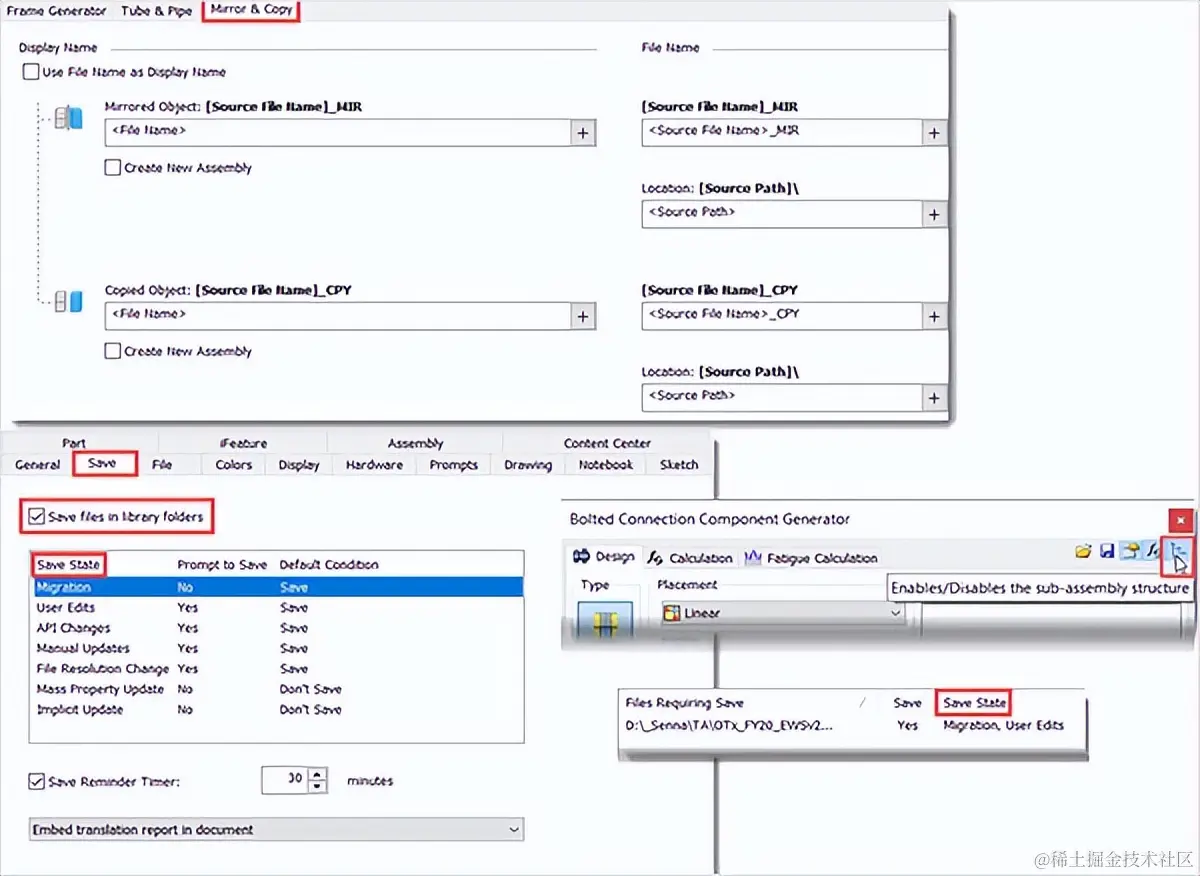Screen dimensions: 1200x876
Task: Open the Fatigue Calculation tab
Action: point(811,558)
